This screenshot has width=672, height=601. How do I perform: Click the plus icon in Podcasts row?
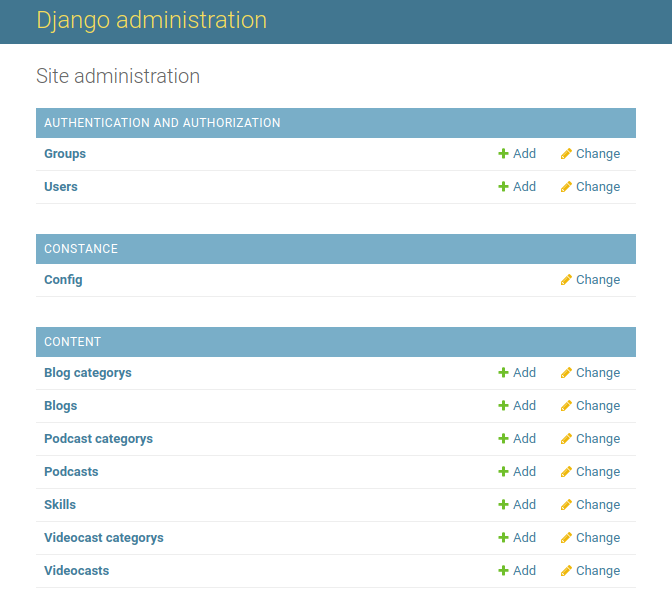pos(503,472)
